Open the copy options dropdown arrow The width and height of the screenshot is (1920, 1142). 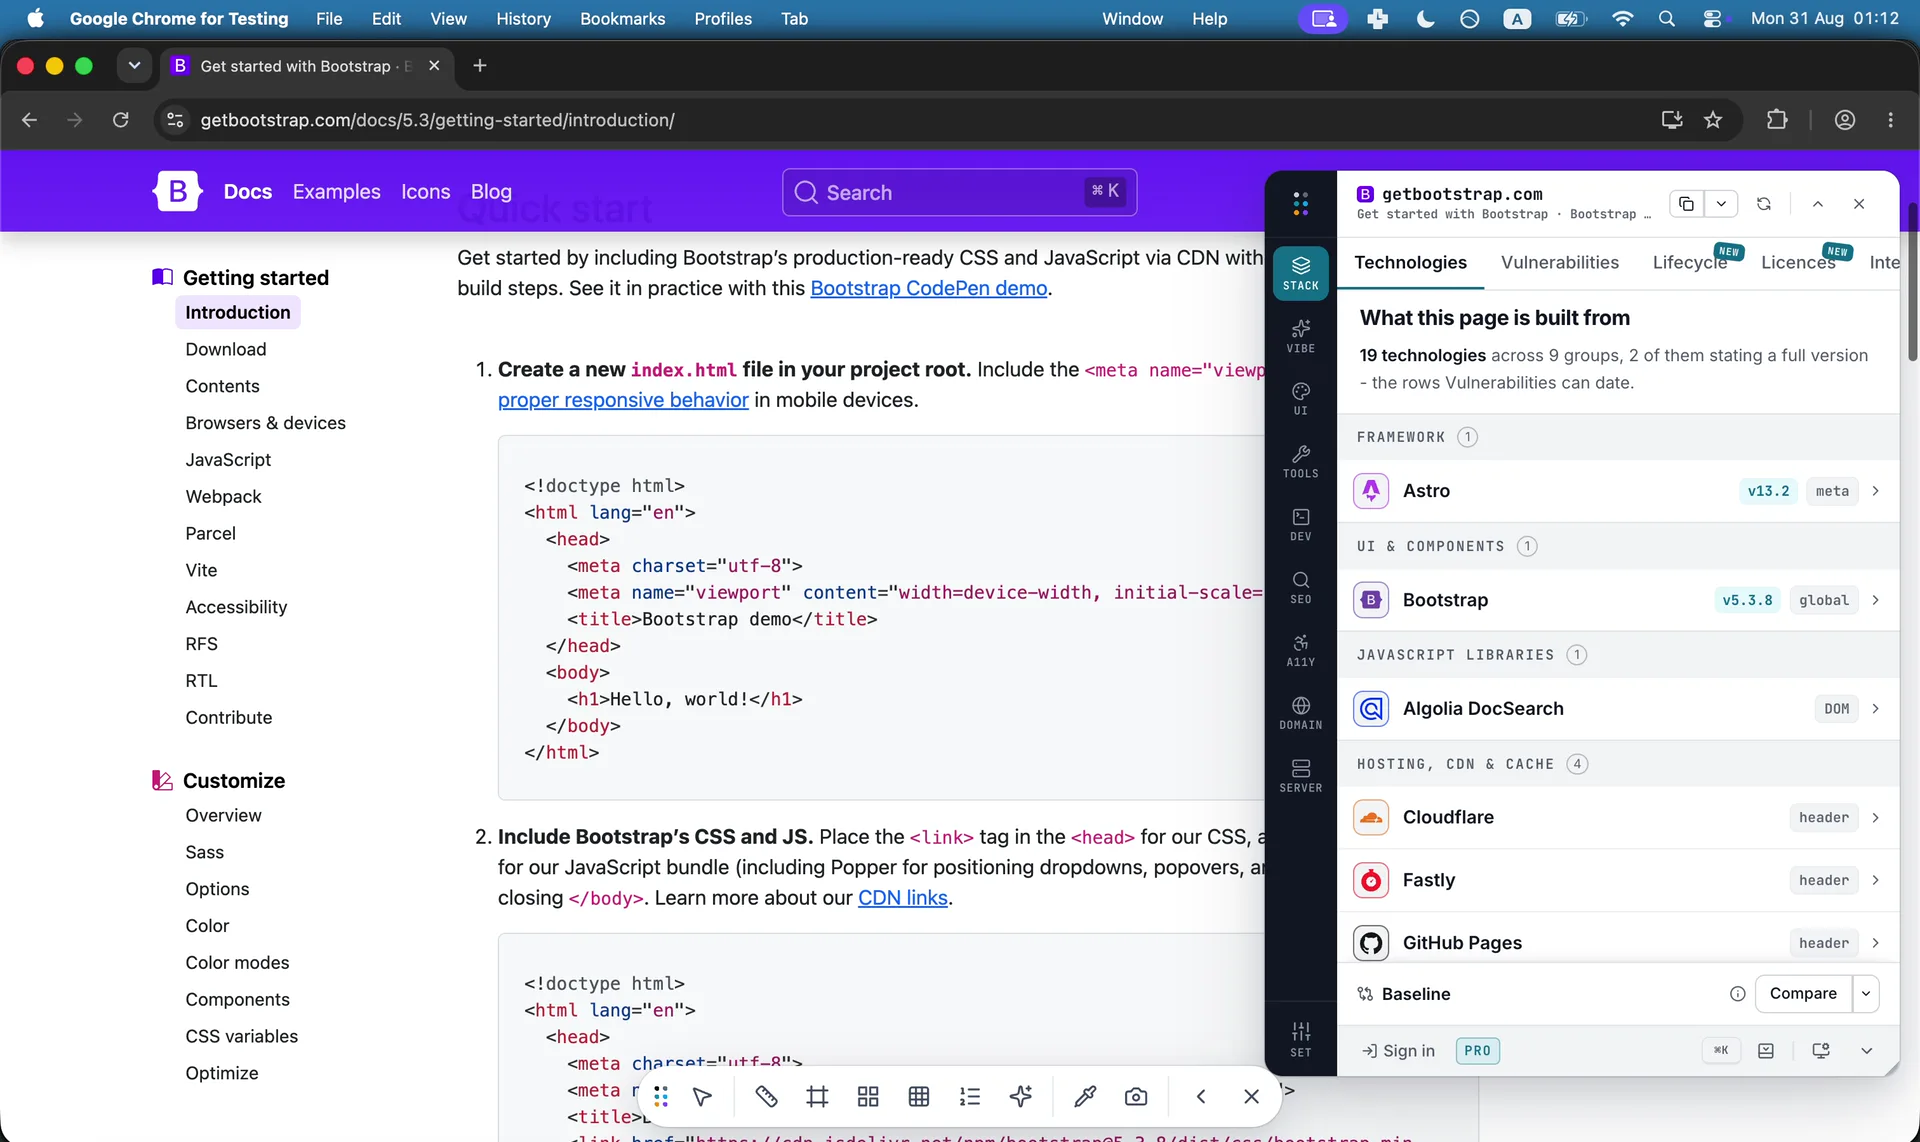[1721, 204]
